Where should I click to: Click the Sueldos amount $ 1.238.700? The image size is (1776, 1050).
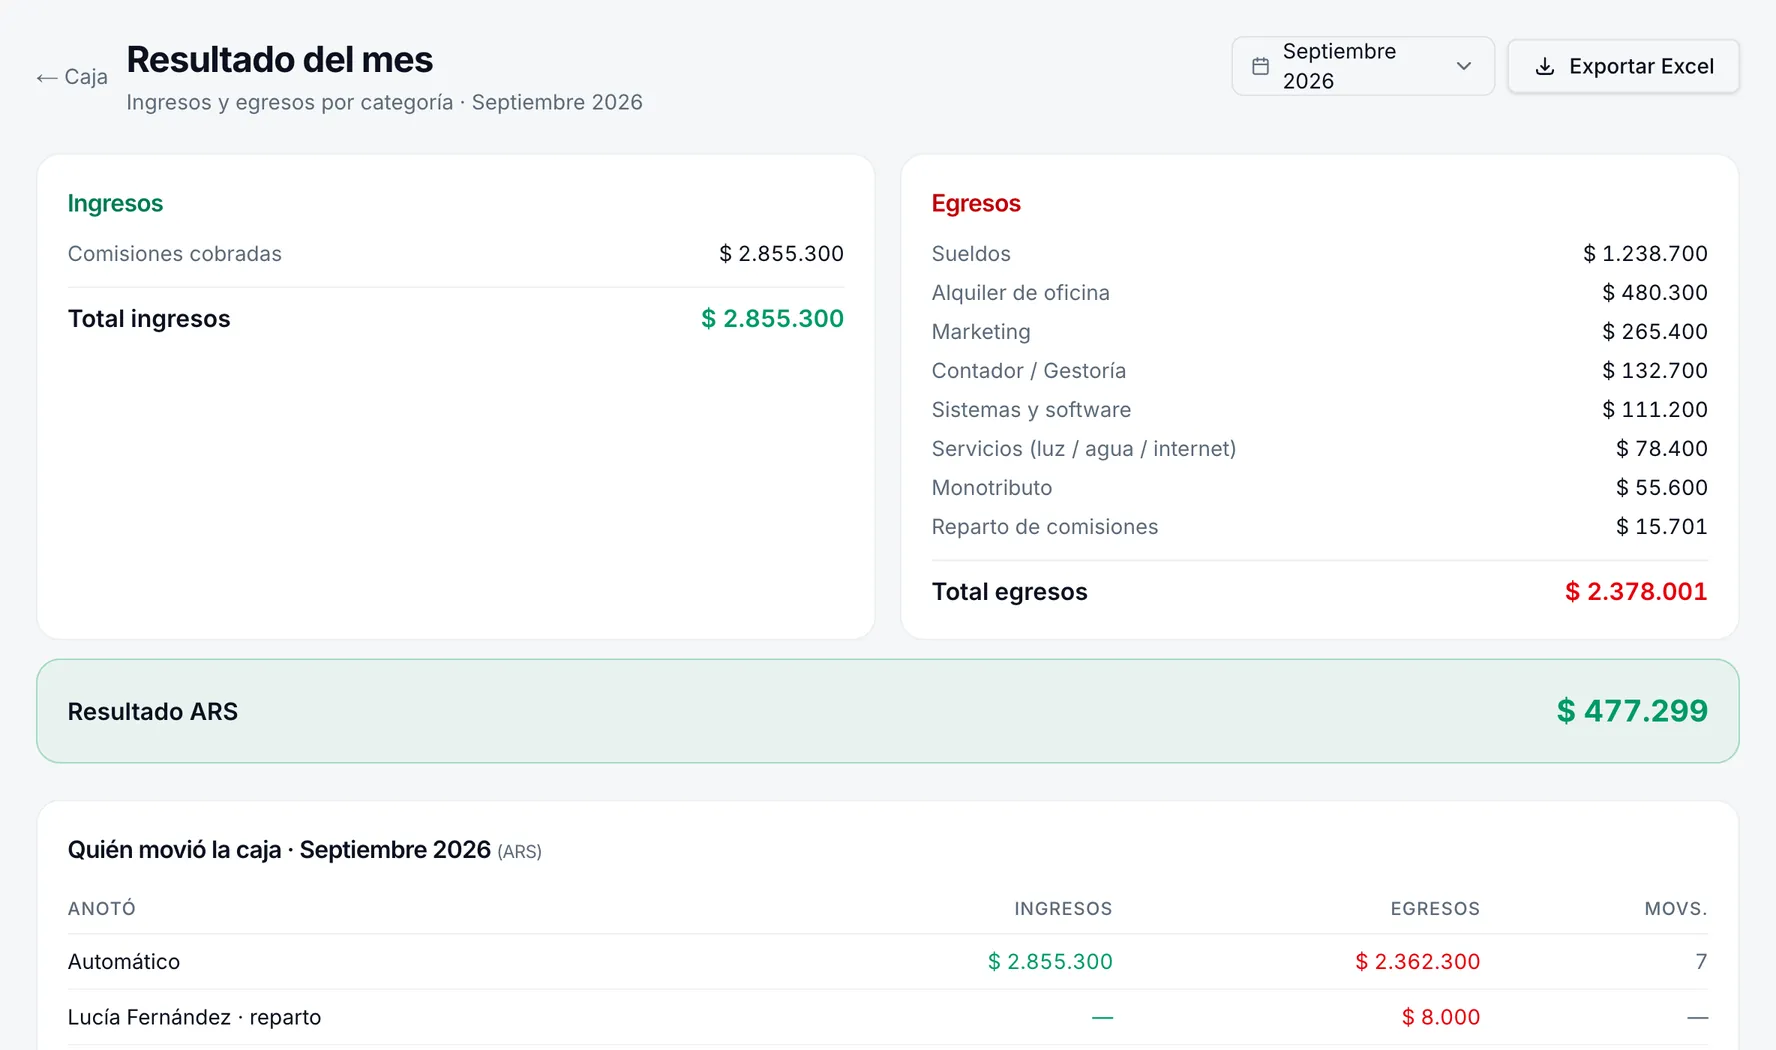click(x=1645, y=254)
